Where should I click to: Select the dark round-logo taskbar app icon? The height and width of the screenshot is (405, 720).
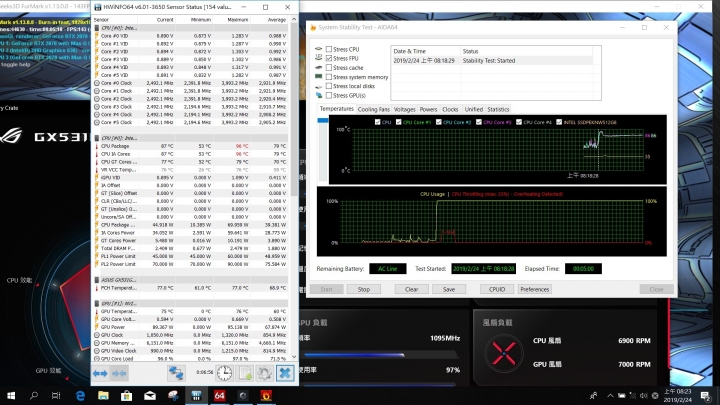pos(243,395)
